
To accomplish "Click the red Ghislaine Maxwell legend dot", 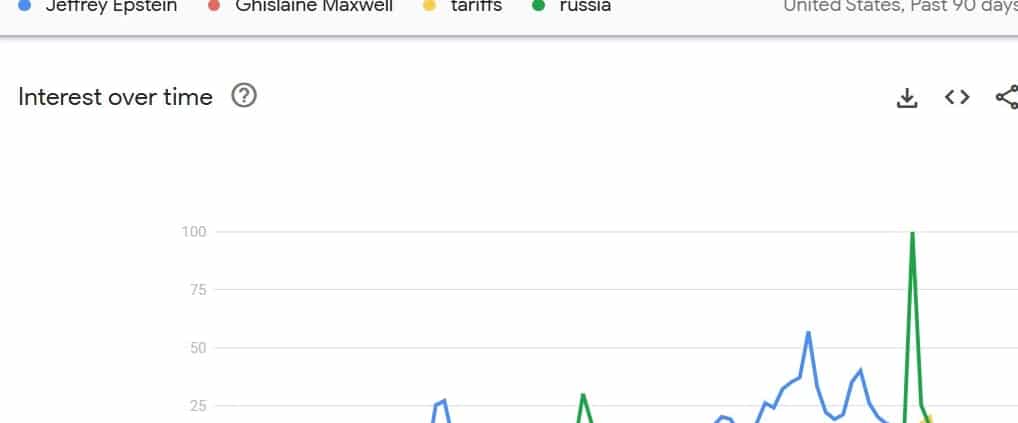I will coord(214,6).
